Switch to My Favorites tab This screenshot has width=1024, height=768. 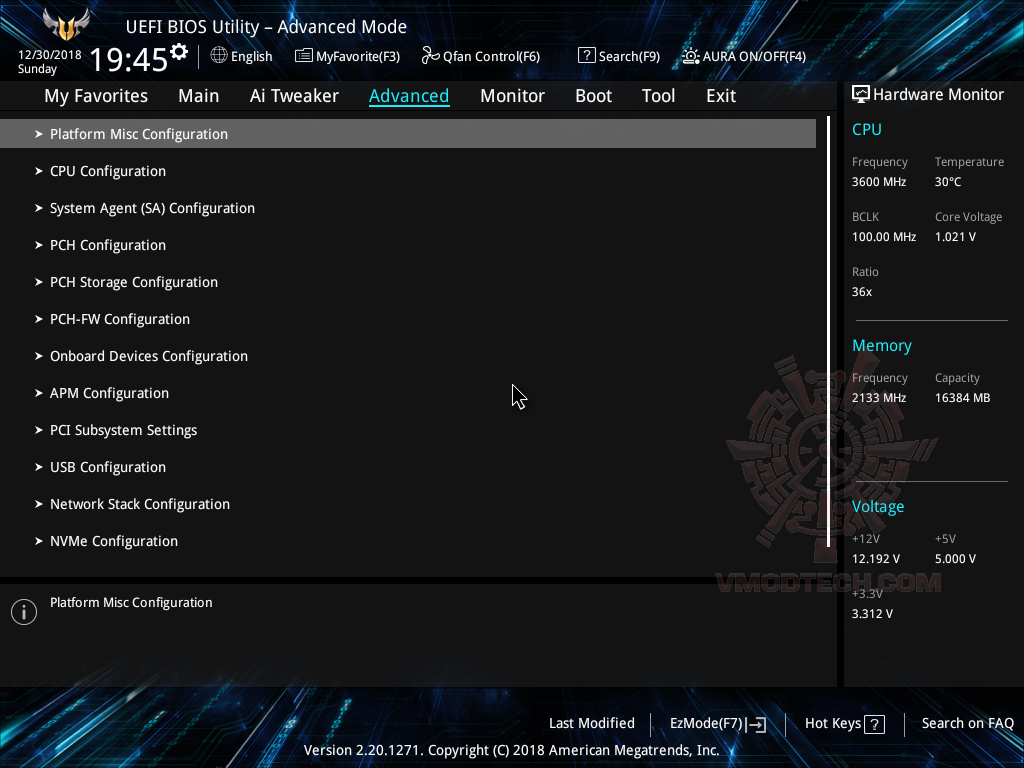pyautogui.click(x=96, y=95)
